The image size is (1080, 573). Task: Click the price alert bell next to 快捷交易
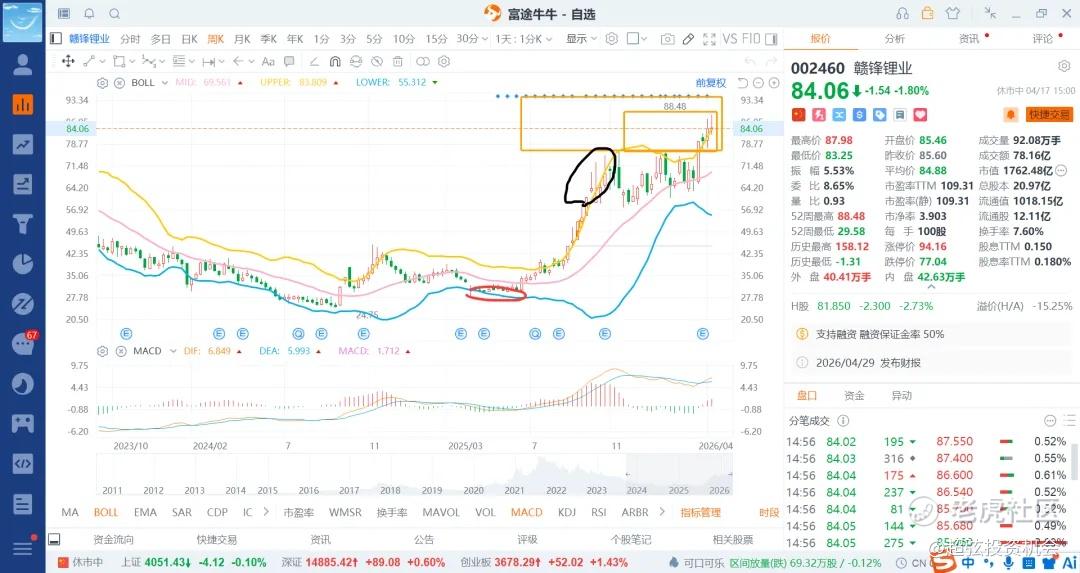point(1011,114)
